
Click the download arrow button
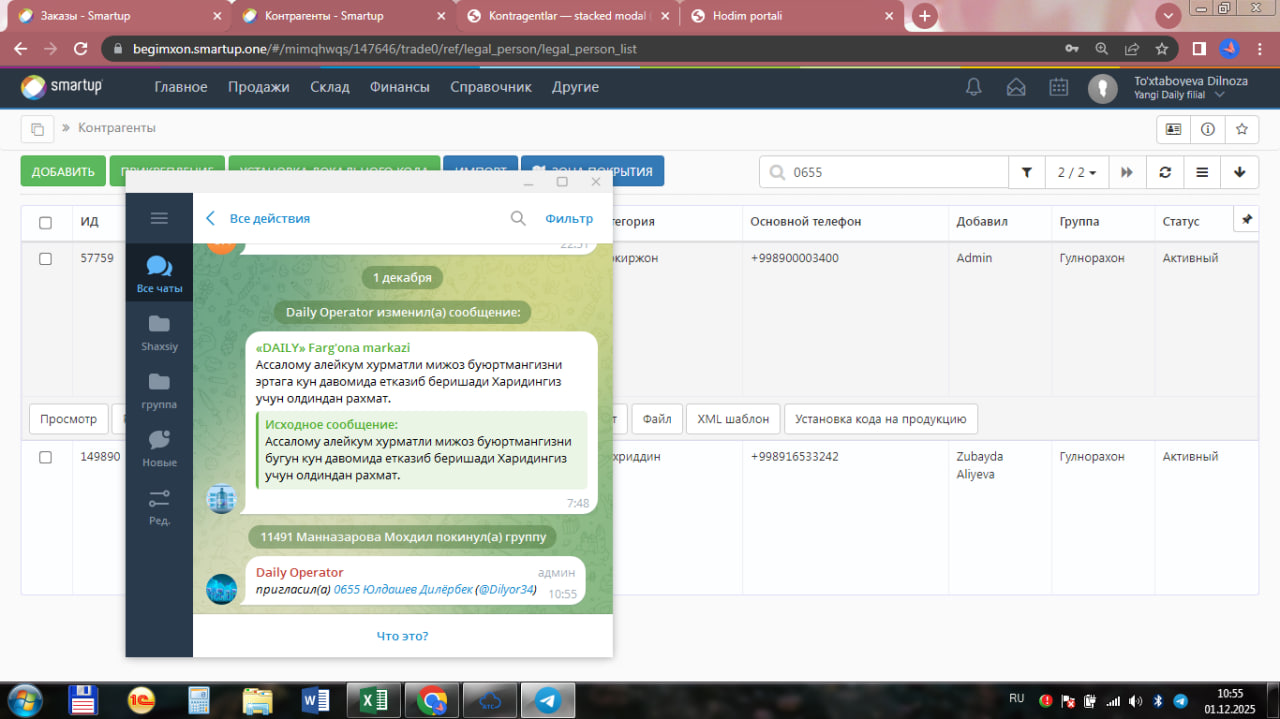[x=1240, y=172]
